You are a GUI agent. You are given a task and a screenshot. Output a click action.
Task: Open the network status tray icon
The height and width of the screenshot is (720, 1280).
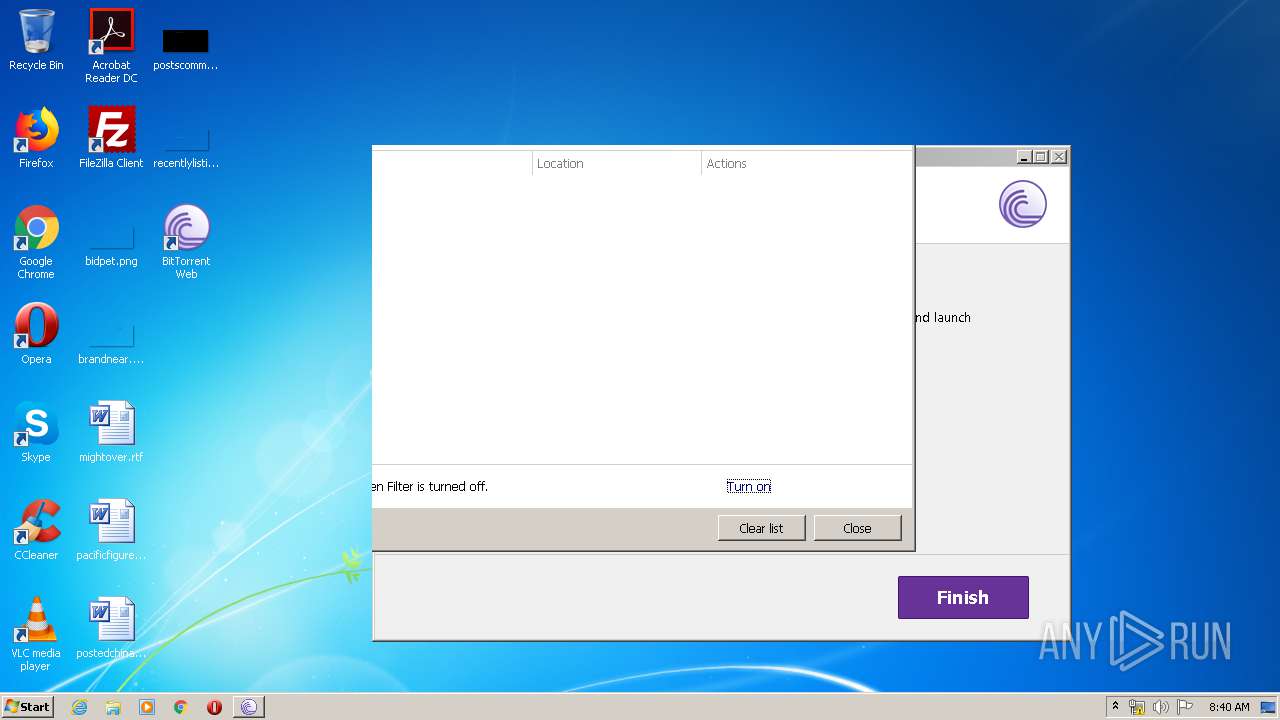[1137, 707]
